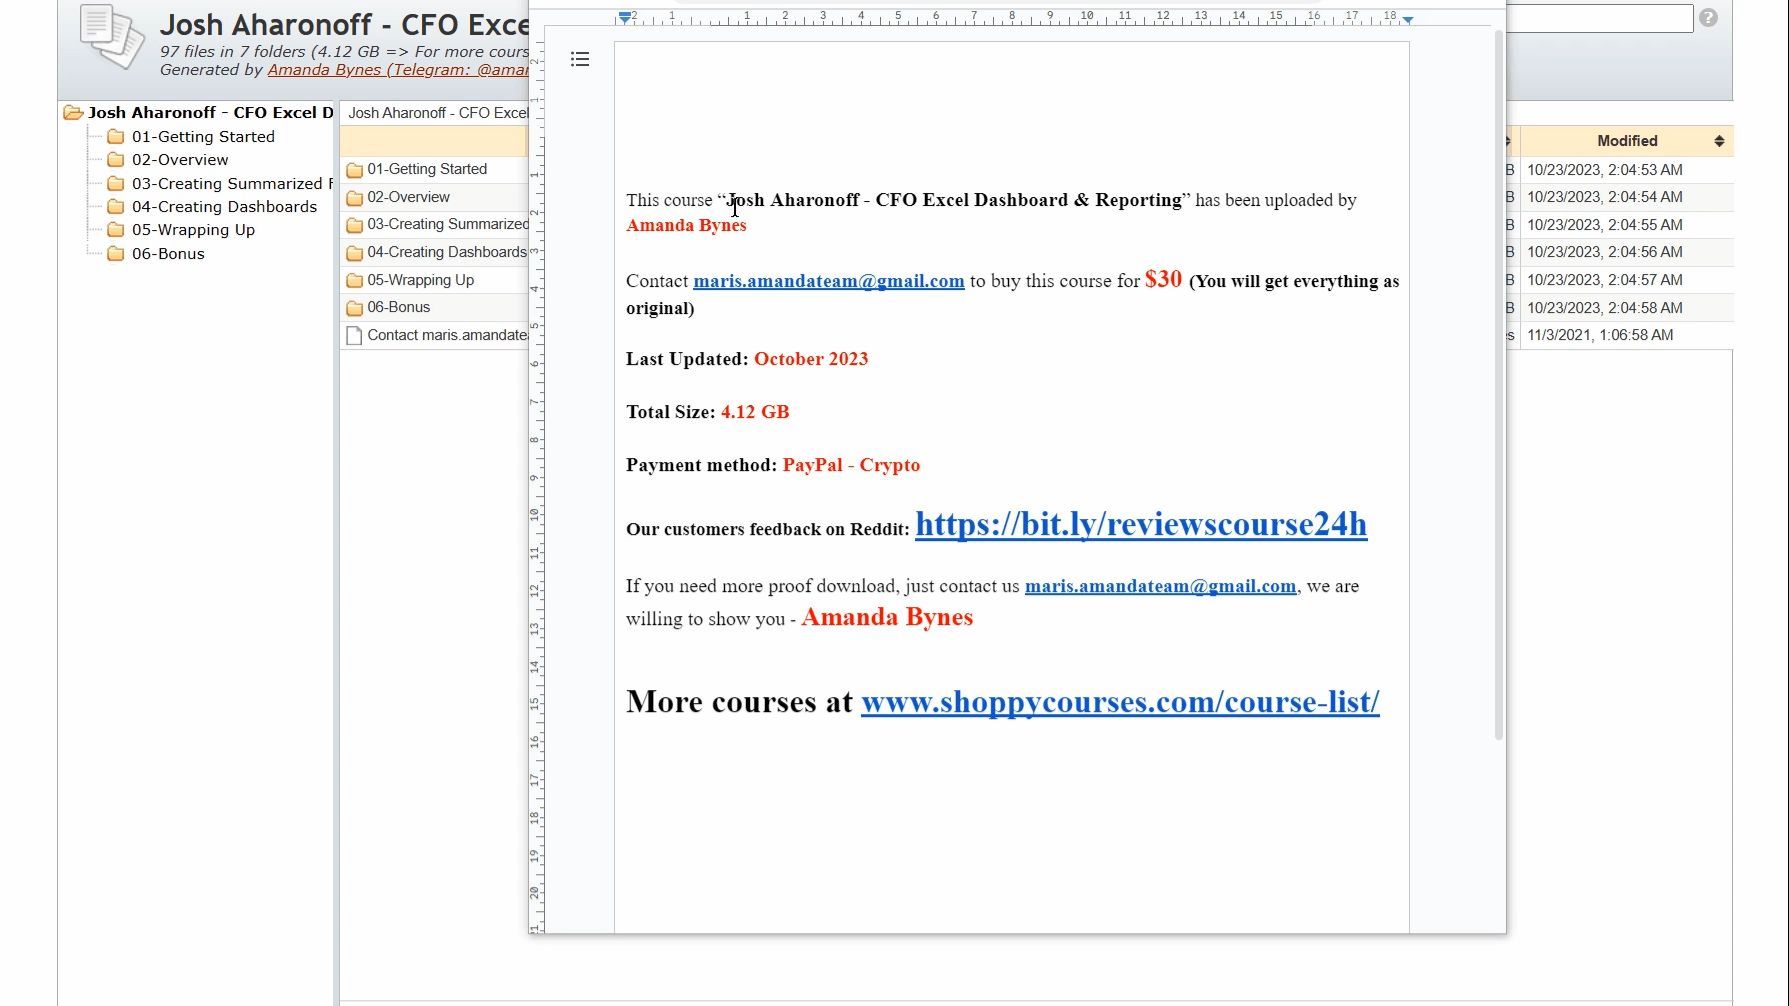Open 04-Creating Dashboards in file list
Viewport: 1789px width, 1006px height.
point(447,252)
